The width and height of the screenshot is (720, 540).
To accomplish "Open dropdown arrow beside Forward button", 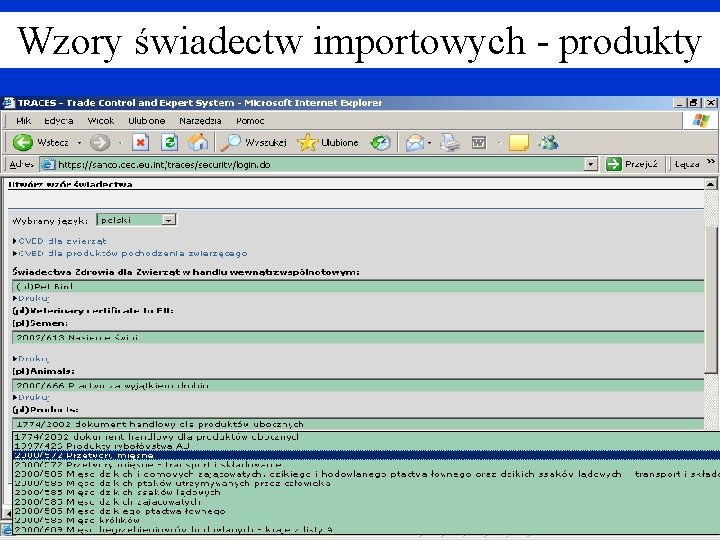I will coord(120,143).
